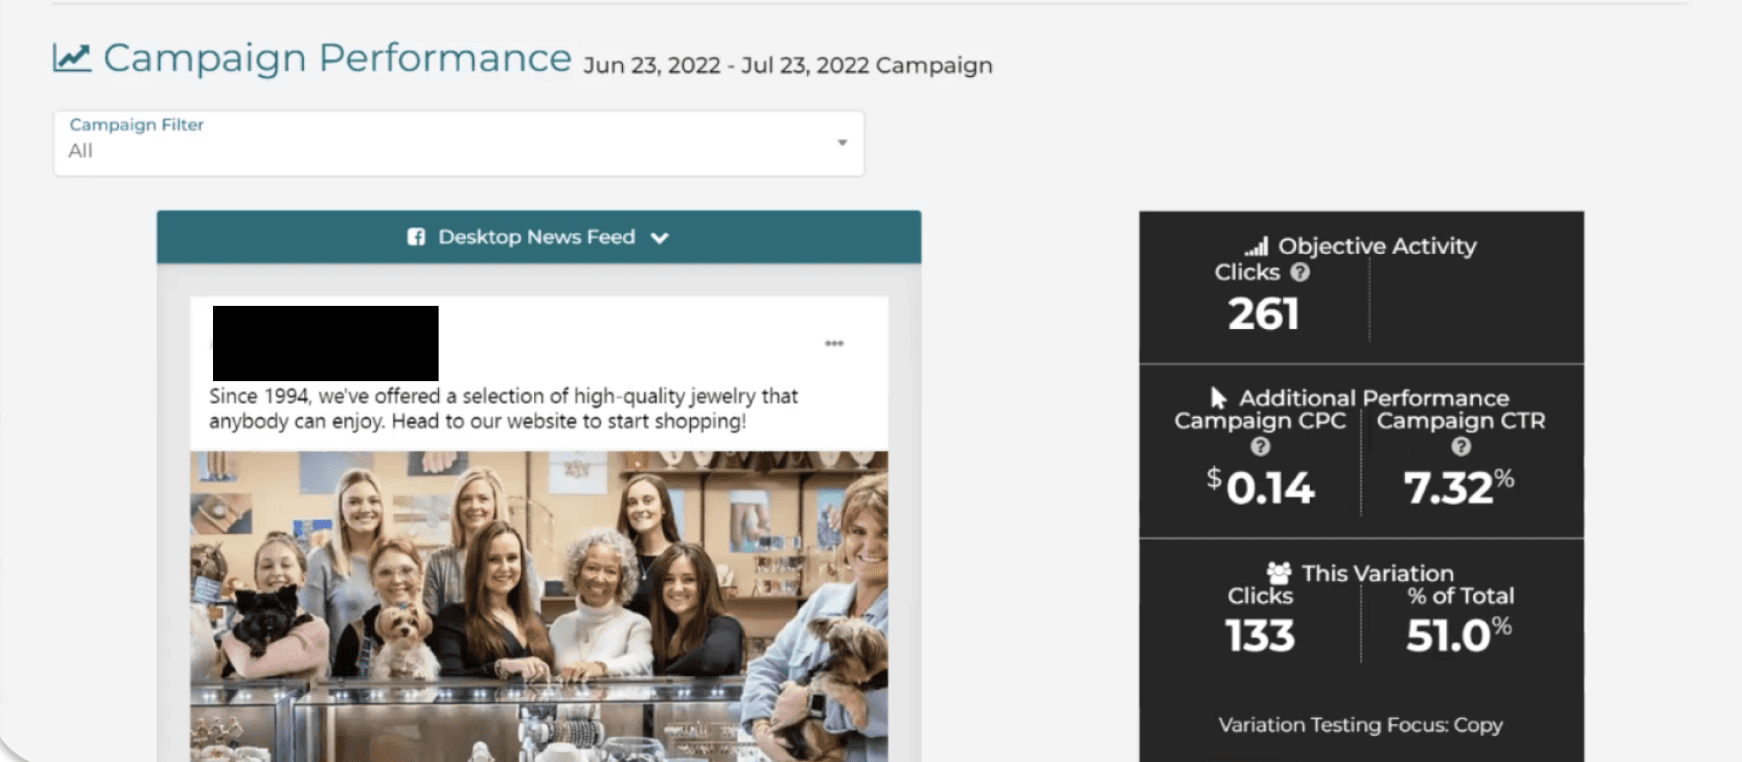Image resolution: width=1742 pixels, height=762 pixels.
Task: Expand the Desktop News Feed placement selector
Action: click(x=539, y=237)
